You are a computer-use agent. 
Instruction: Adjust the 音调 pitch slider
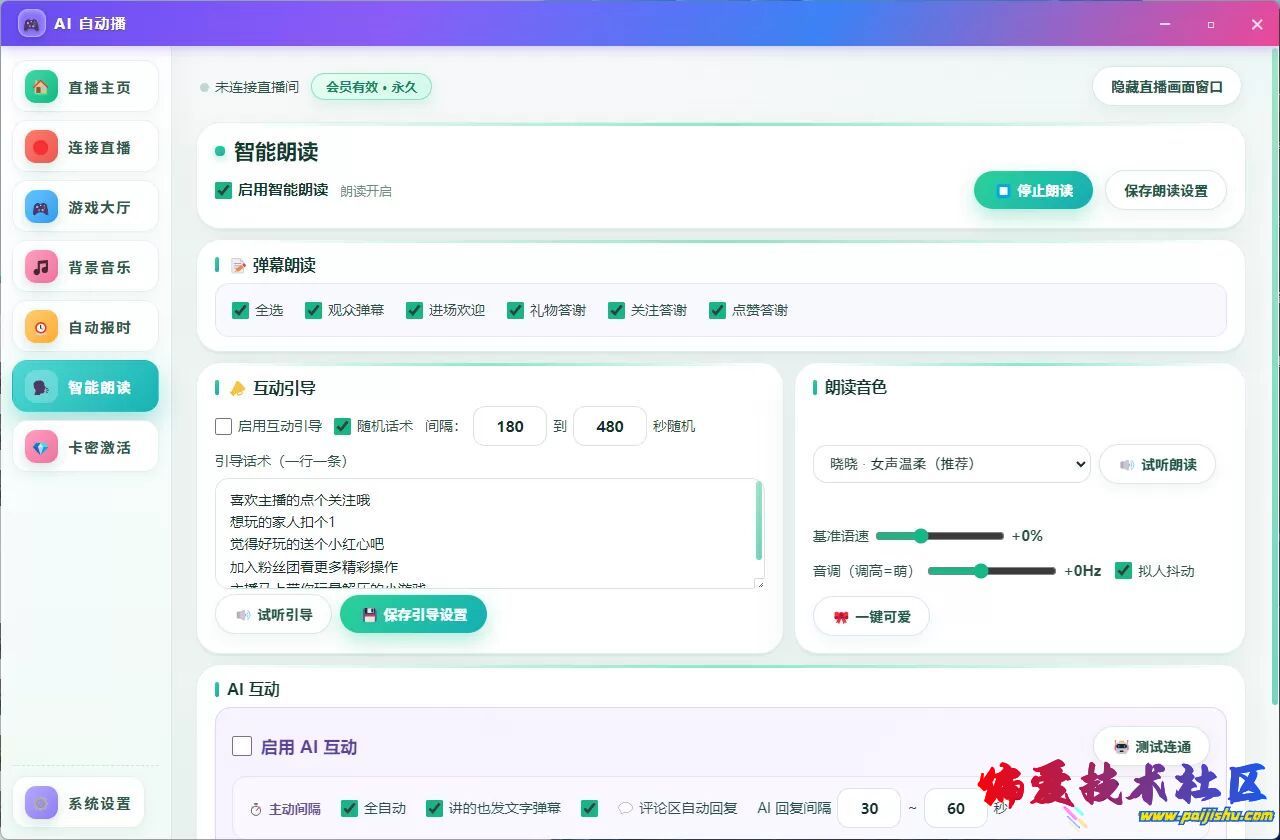coord(991,571)
